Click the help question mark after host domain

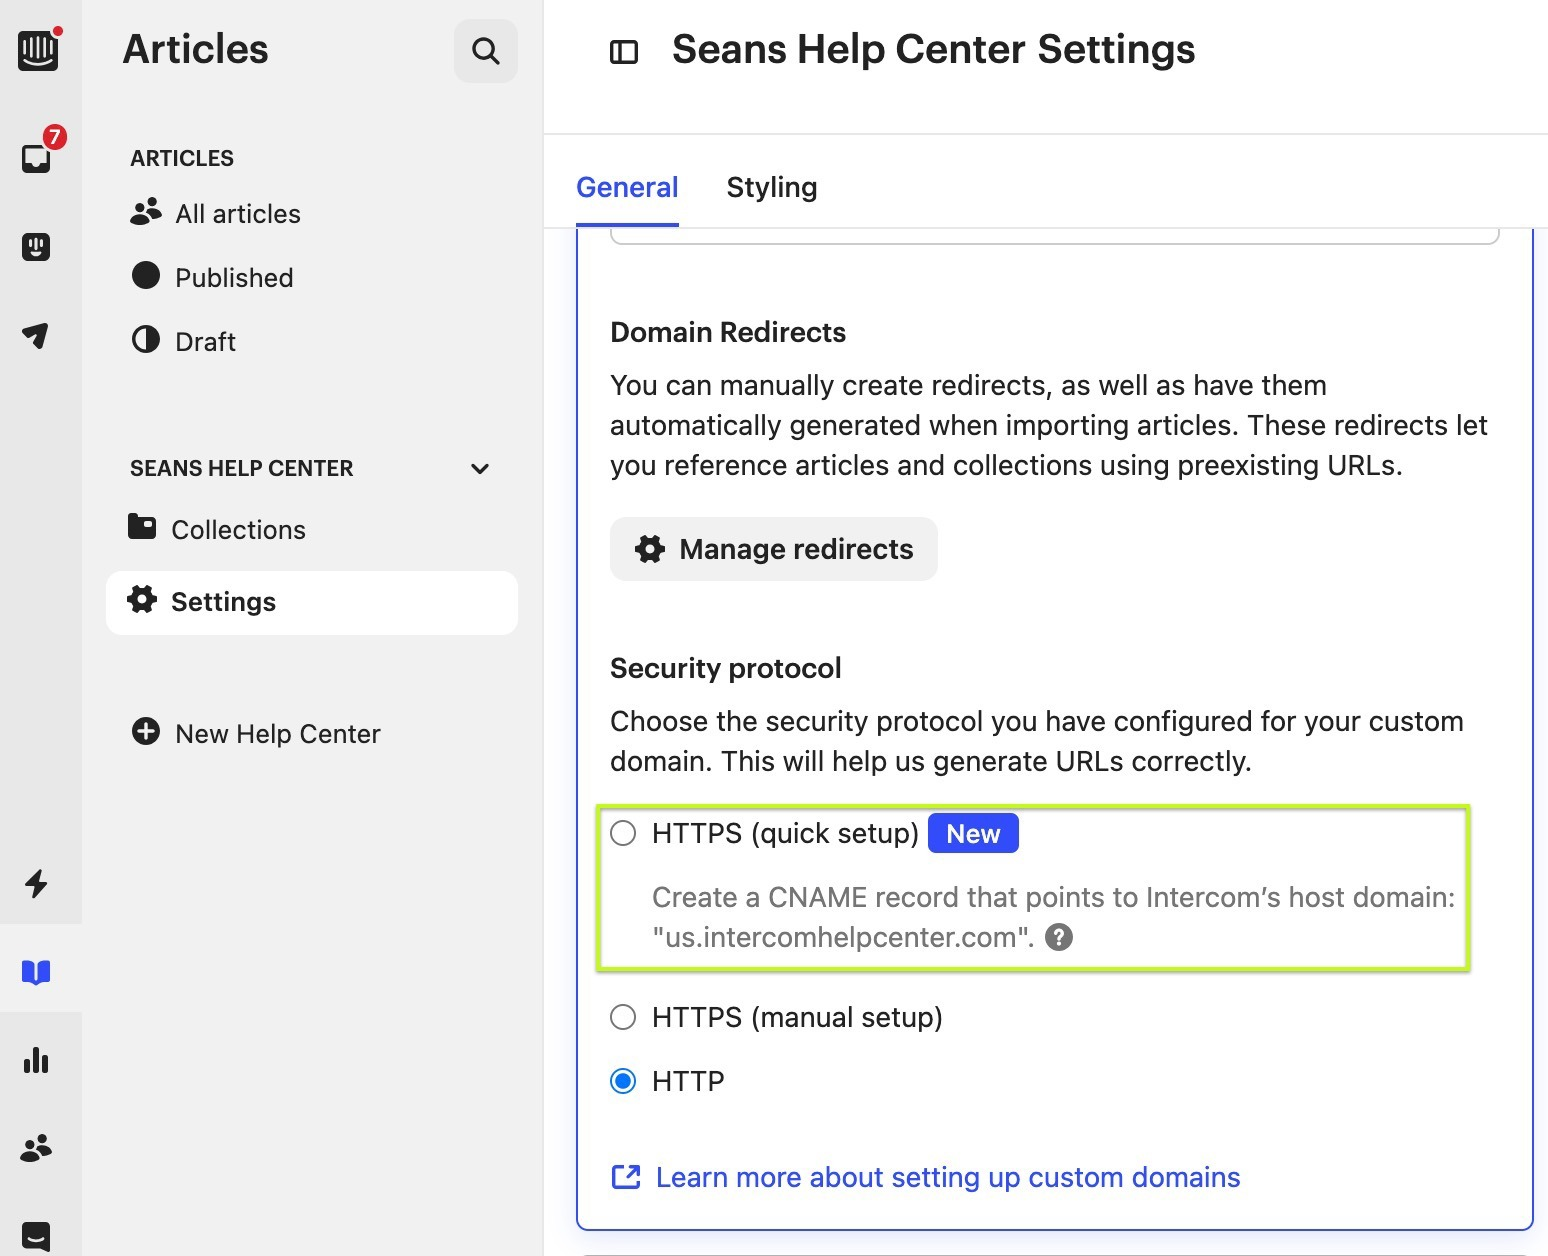click(x=1059, y=937)
